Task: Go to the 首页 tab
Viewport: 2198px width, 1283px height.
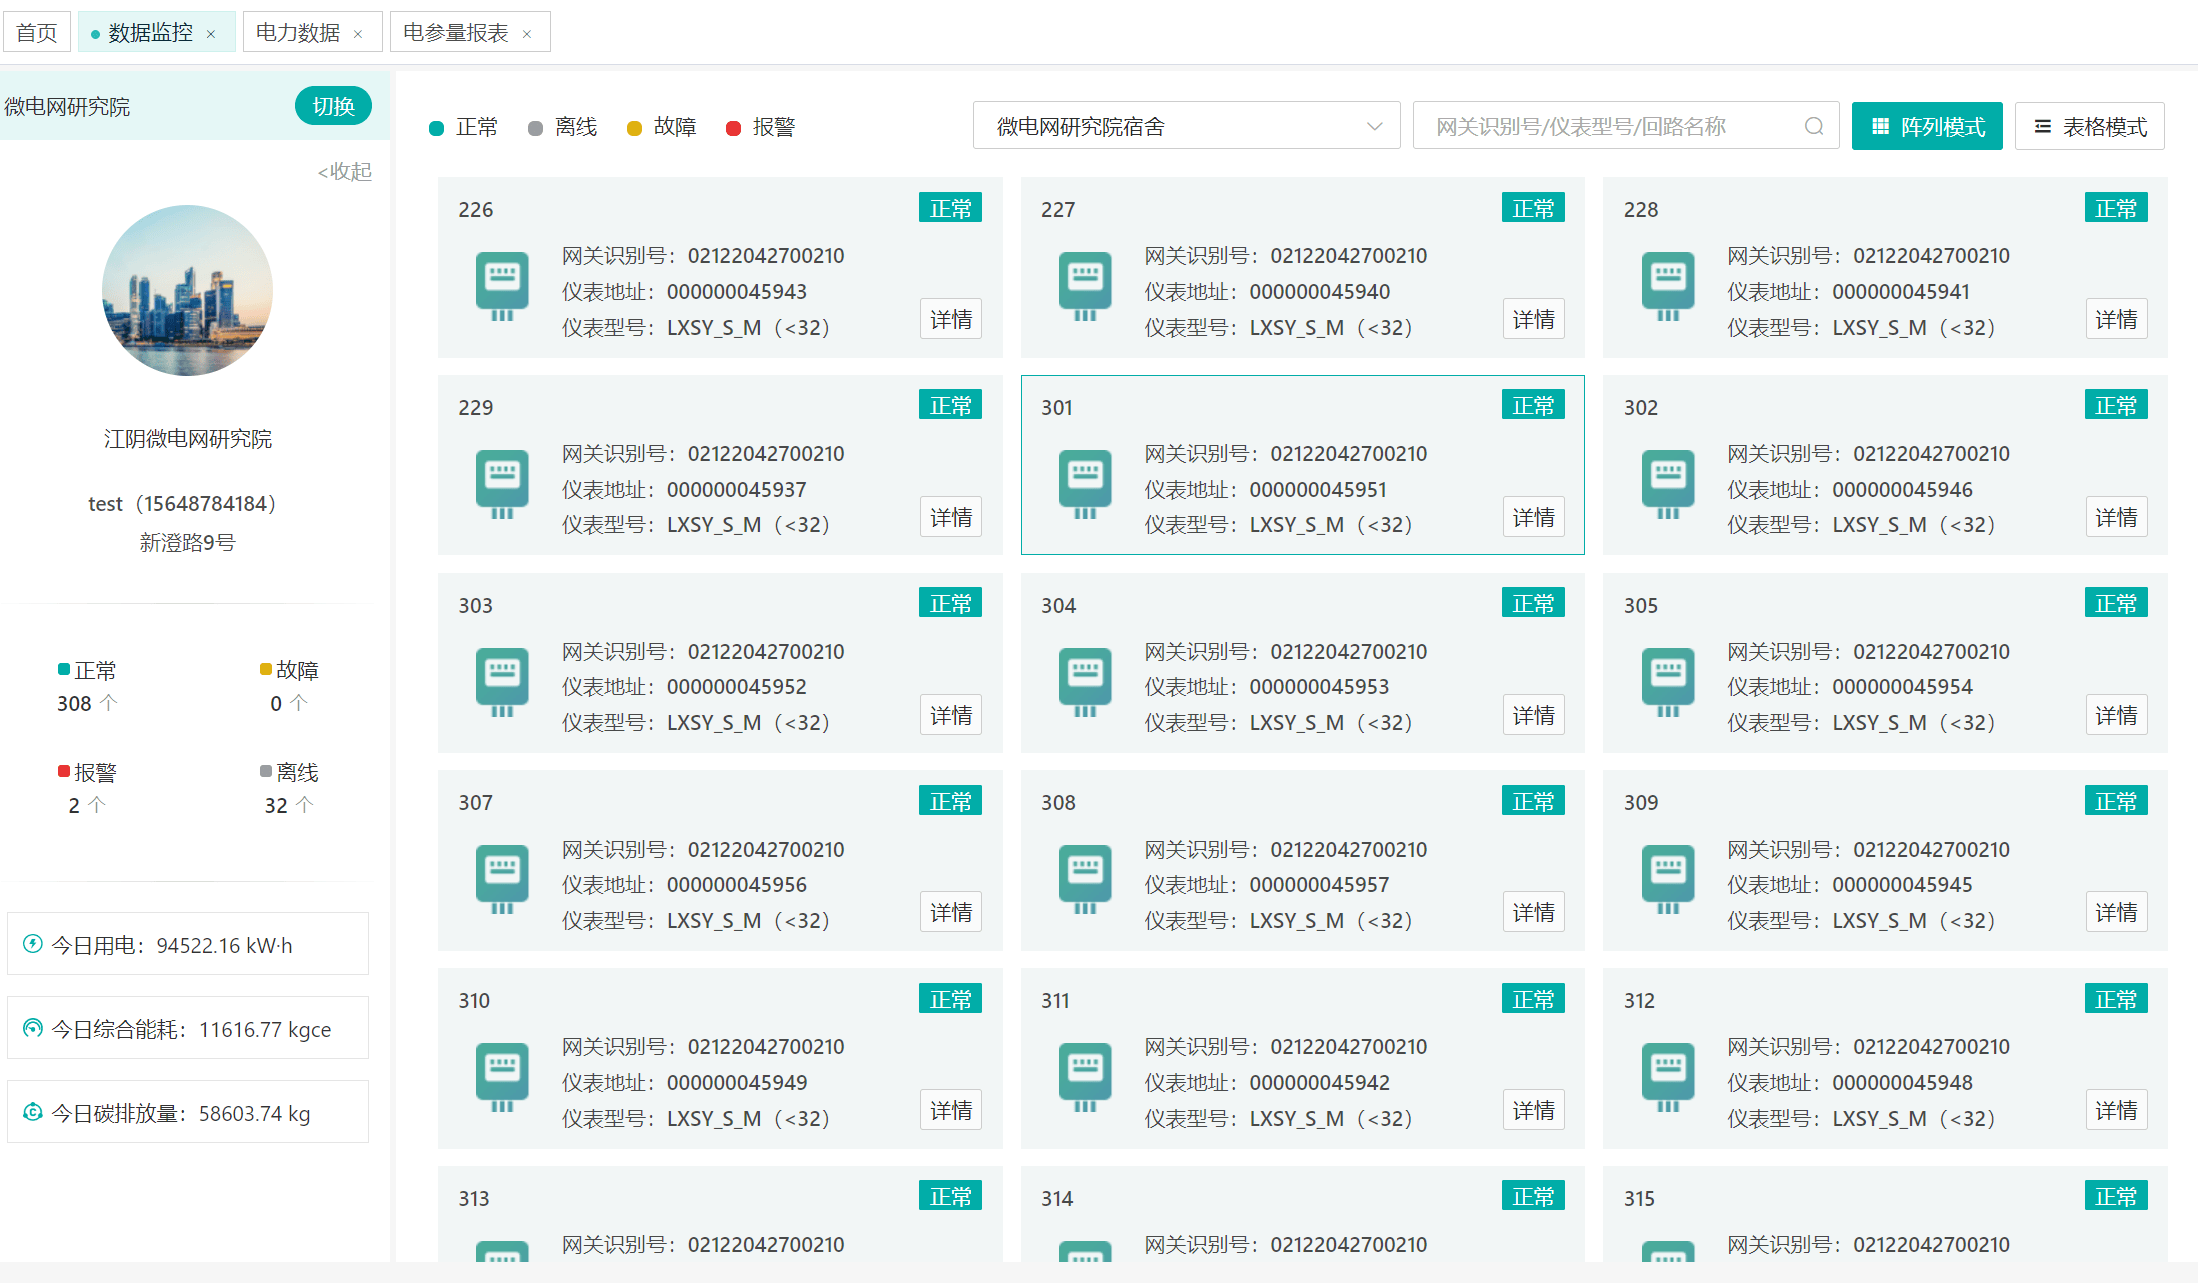Action: click(x=37, y=33)
